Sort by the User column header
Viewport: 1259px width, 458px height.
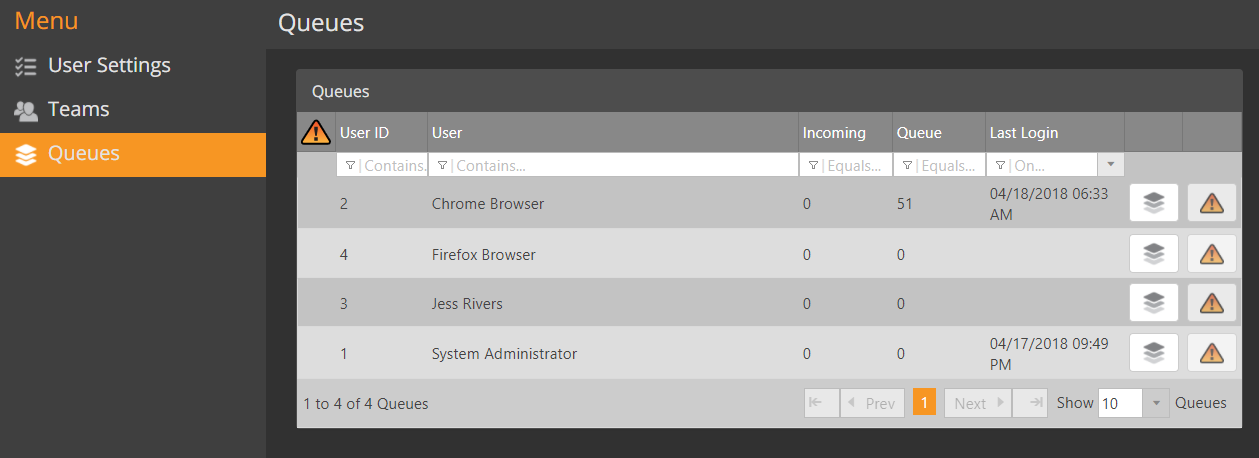[447, 132]
